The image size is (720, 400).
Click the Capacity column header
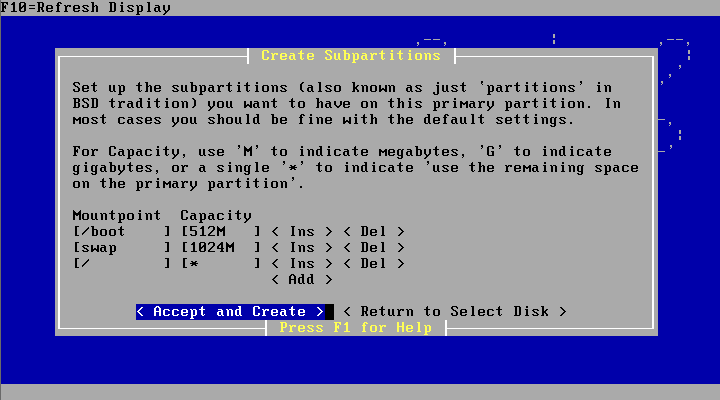pyautogui.click(x=216, y=215)
